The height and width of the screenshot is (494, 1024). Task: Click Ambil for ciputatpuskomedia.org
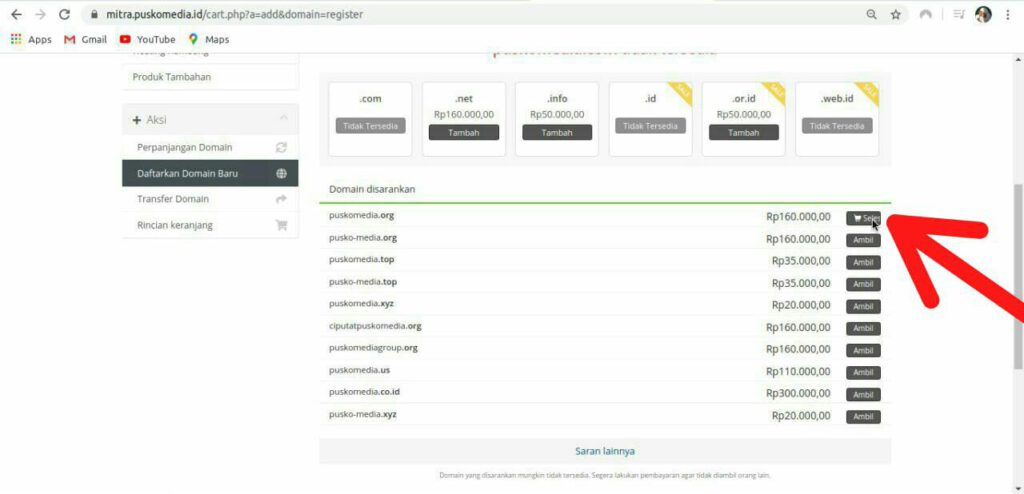(863, 329)
